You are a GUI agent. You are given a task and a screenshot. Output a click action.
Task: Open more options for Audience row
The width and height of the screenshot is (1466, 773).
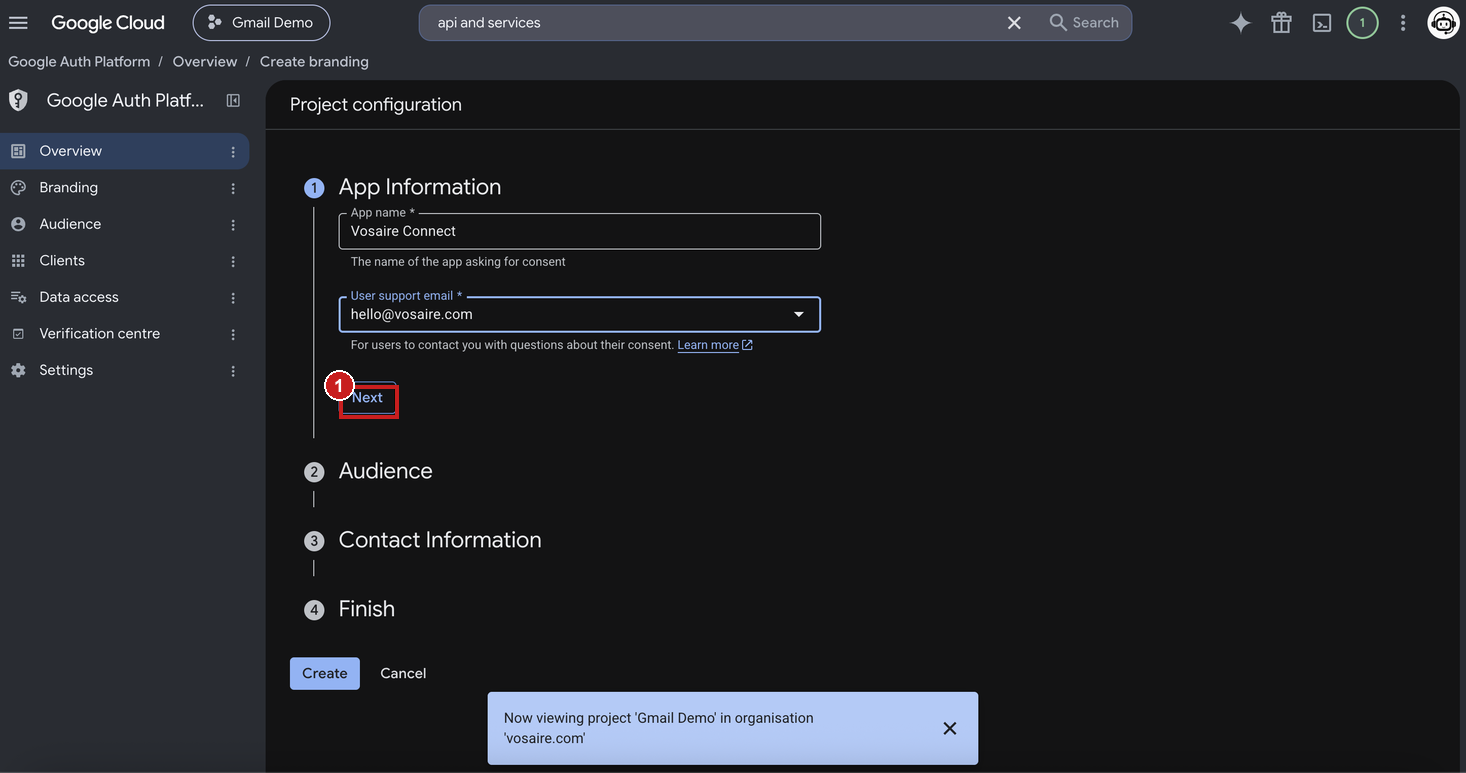(x=233, y=225)
